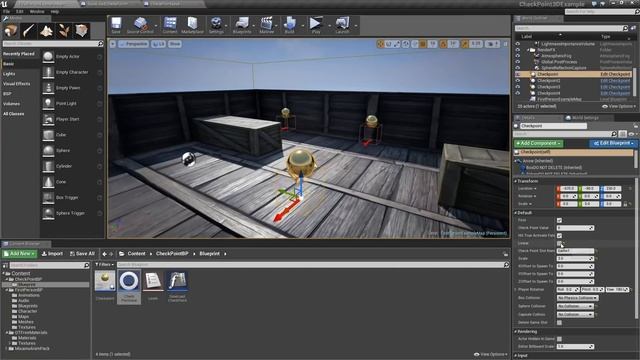Toggle the Linear checkbox
The width and height of the screenshot is (640, 360).
coord(559,243)
